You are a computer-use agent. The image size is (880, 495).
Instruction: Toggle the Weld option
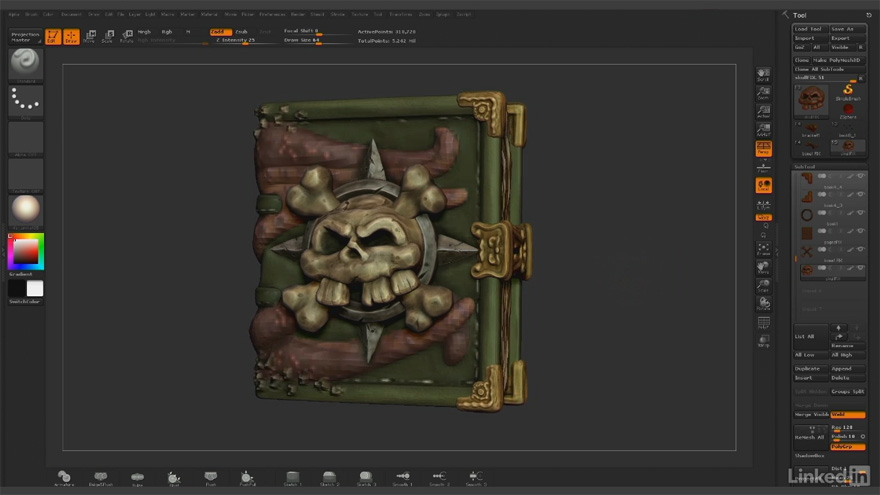coord(847,415)
